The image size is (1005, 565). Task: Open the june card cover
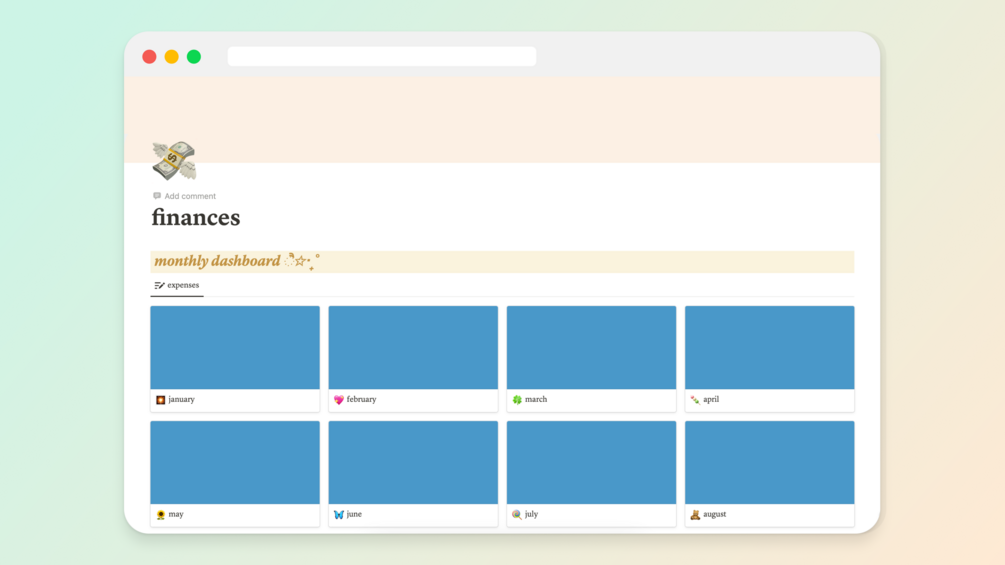pyautogui.click(x=413, y=463)
